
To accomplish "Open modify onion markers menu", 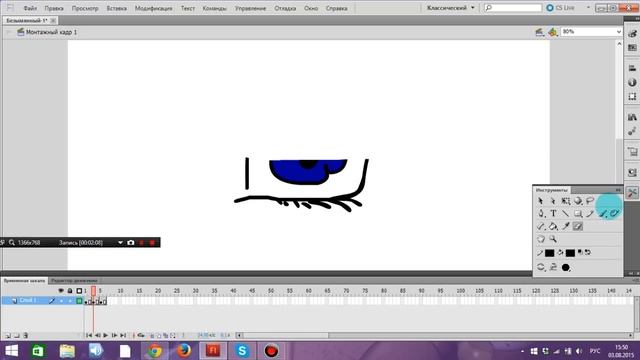I will coord(173,336).
